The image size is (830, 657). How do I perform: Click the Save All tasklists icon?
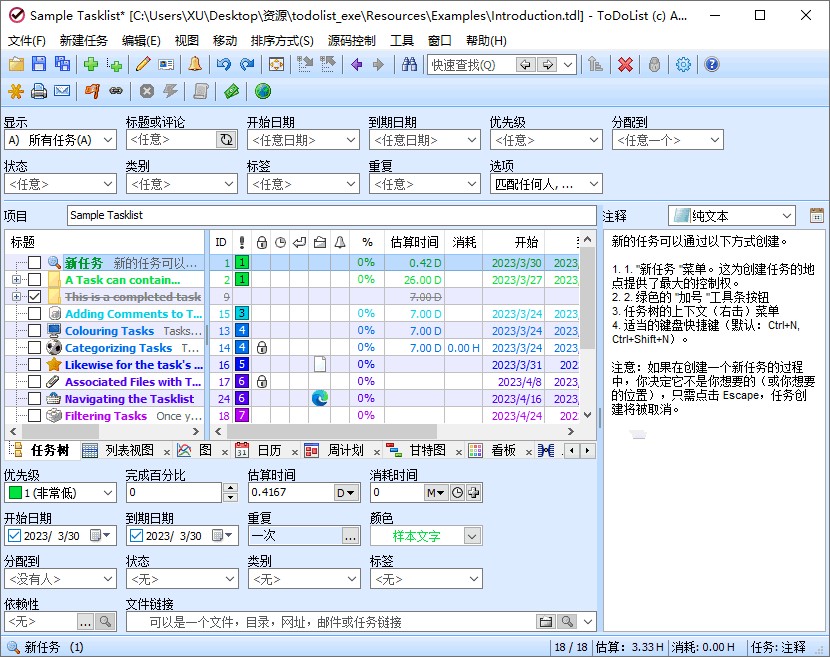(x=62, y=65)
